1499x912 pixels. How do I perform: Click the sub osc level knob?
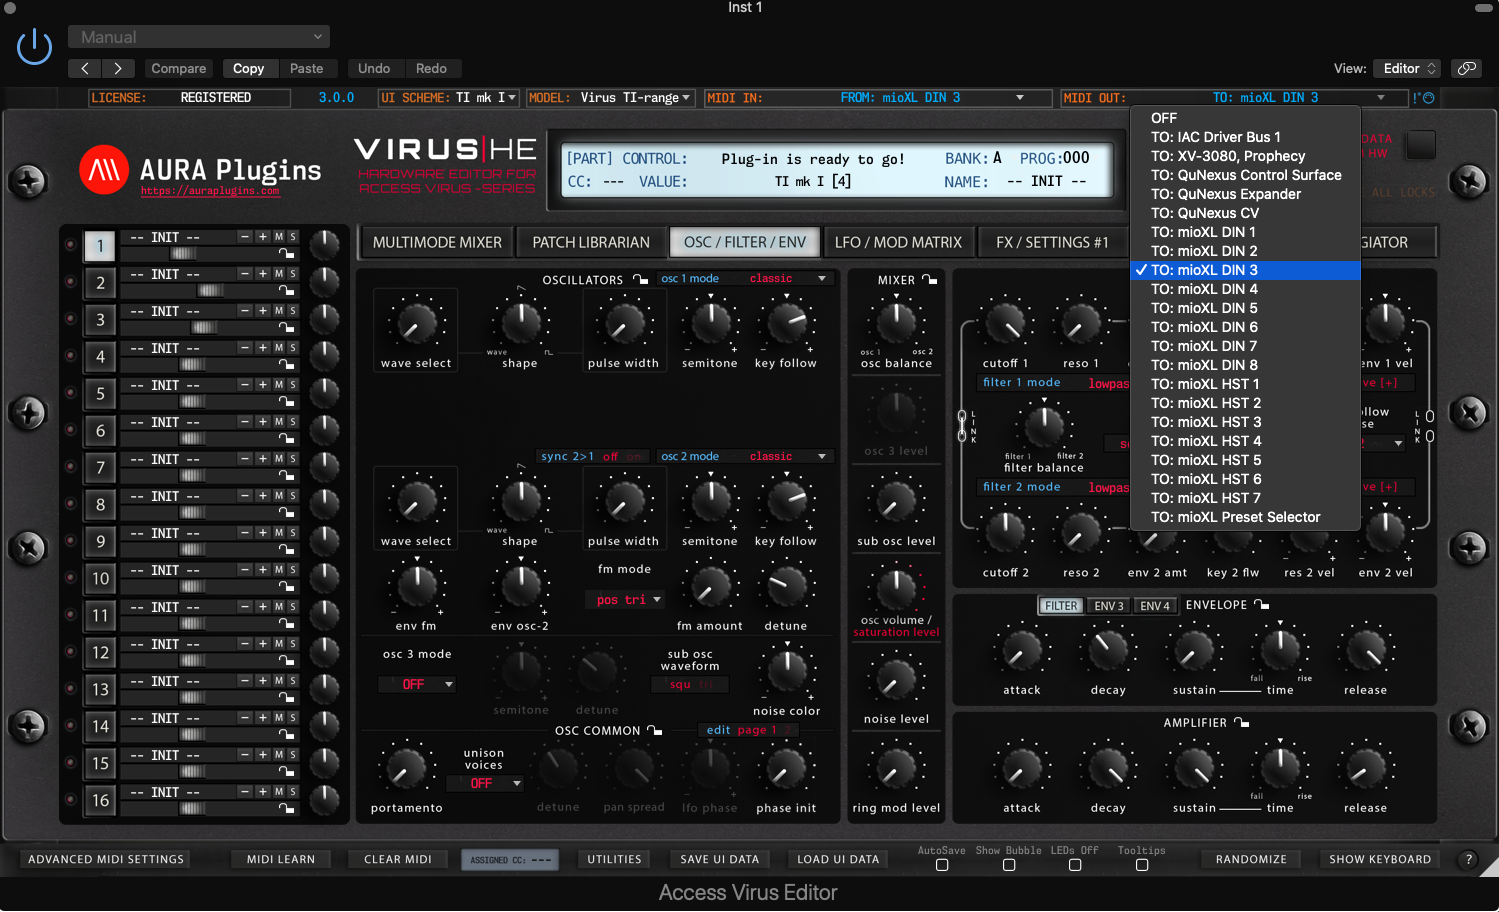tap(896, 502)
